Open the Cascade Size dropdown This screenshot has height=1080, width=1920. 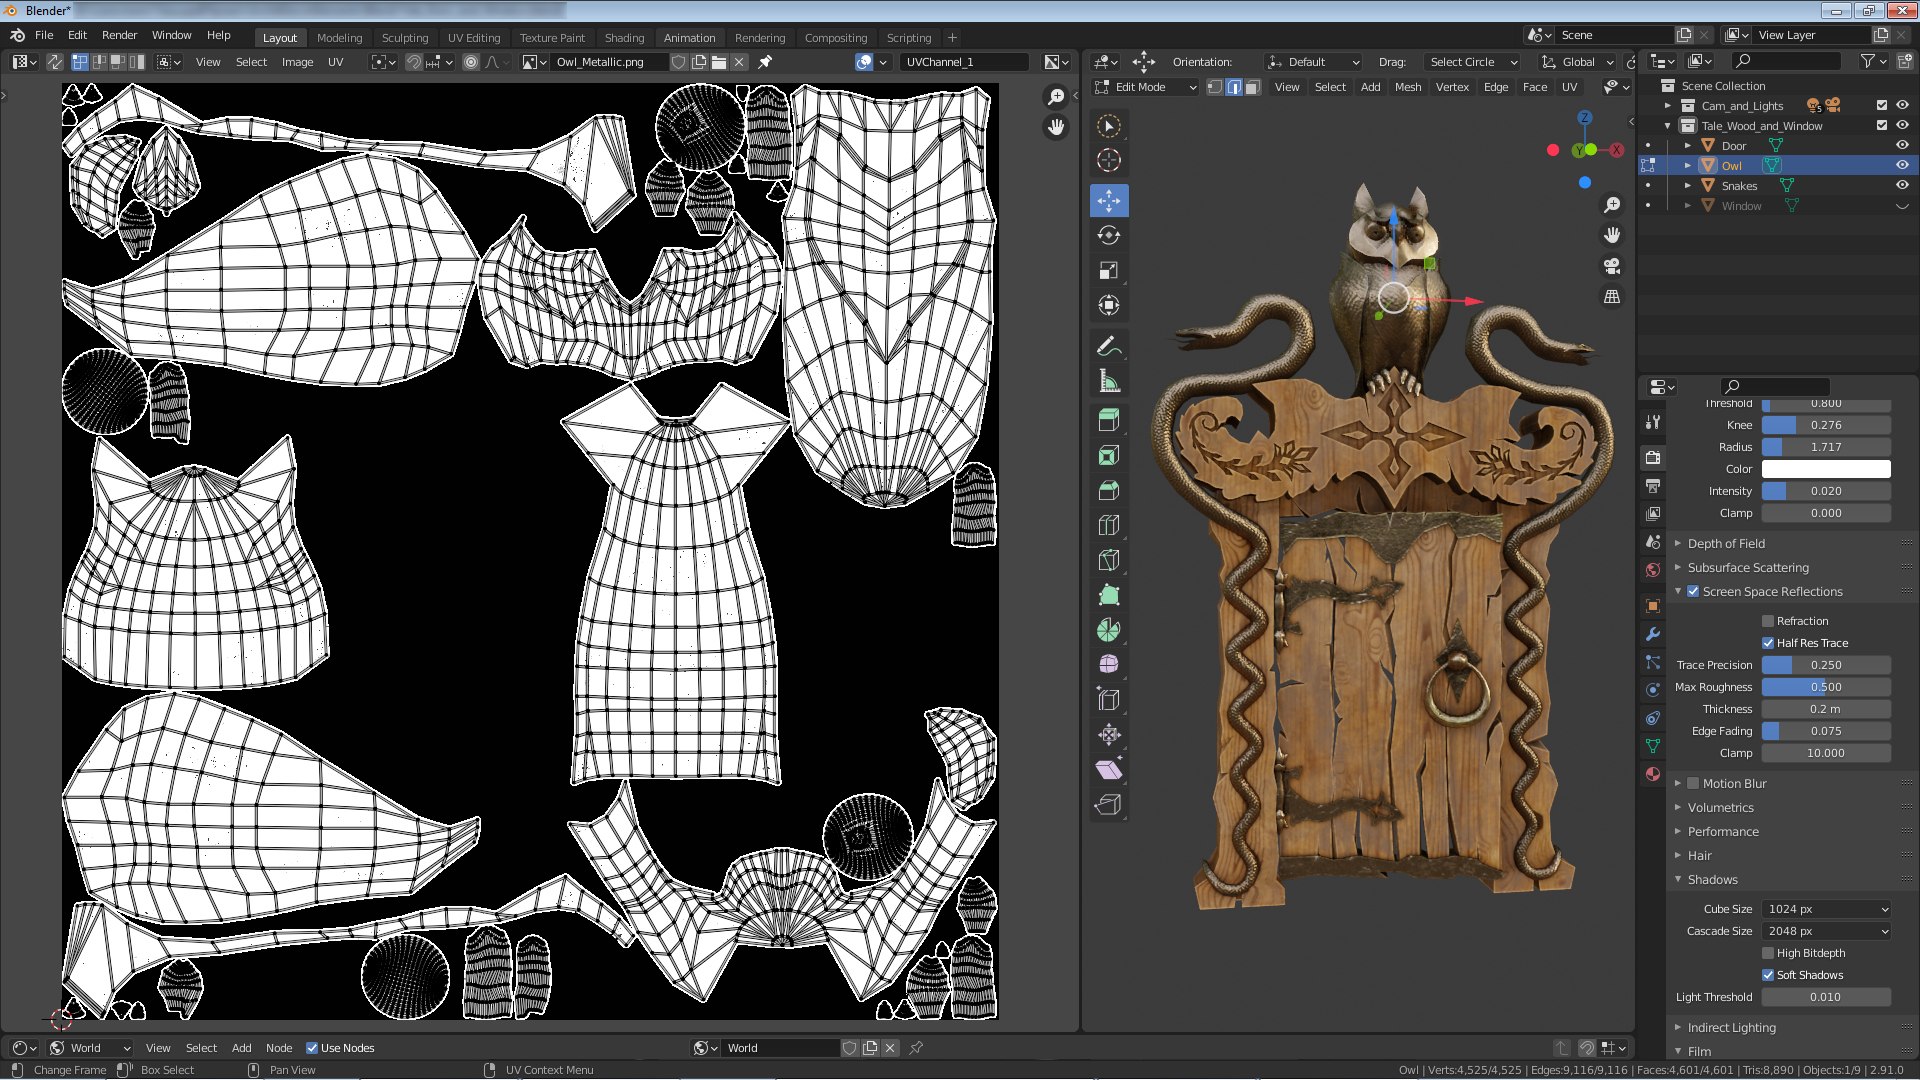pos(1826,931)
